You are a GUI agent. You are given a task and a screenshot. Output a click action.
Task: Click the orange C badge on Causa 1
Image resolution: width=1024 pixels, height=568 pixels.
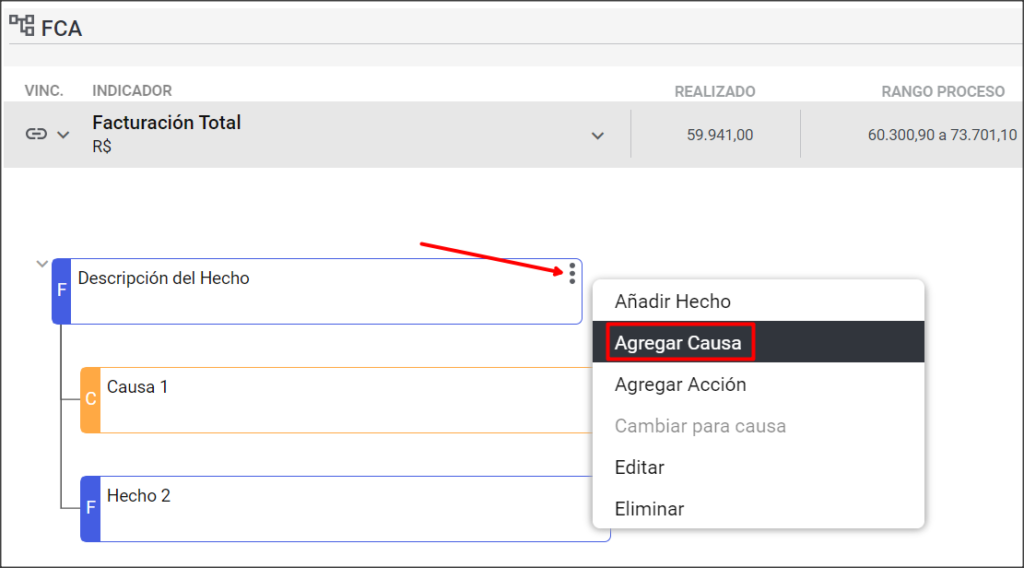click(x=90, y=400)
